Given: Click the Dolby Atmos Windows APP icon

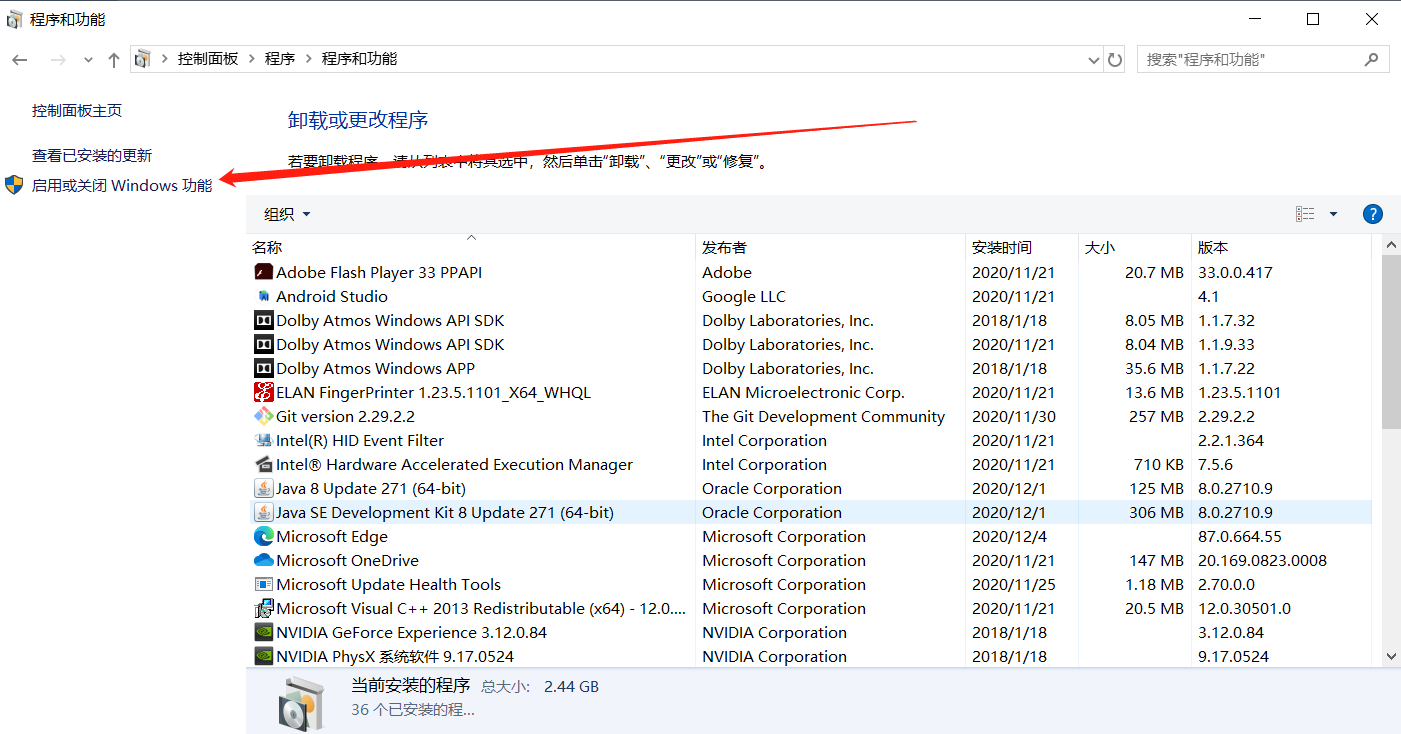Looking at the screenshot, I should (263, 368).
